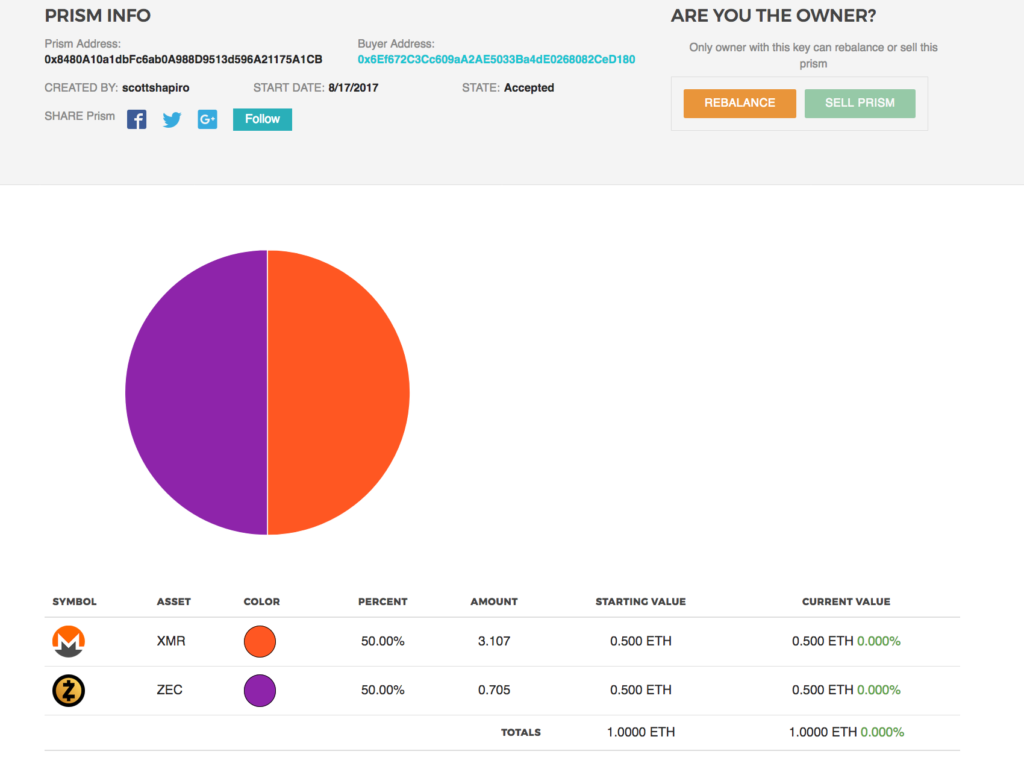The width and height of the screenshot is (1024, 763).
Task: Click the Prism Address hash text
Action: (x=183, y=59)
